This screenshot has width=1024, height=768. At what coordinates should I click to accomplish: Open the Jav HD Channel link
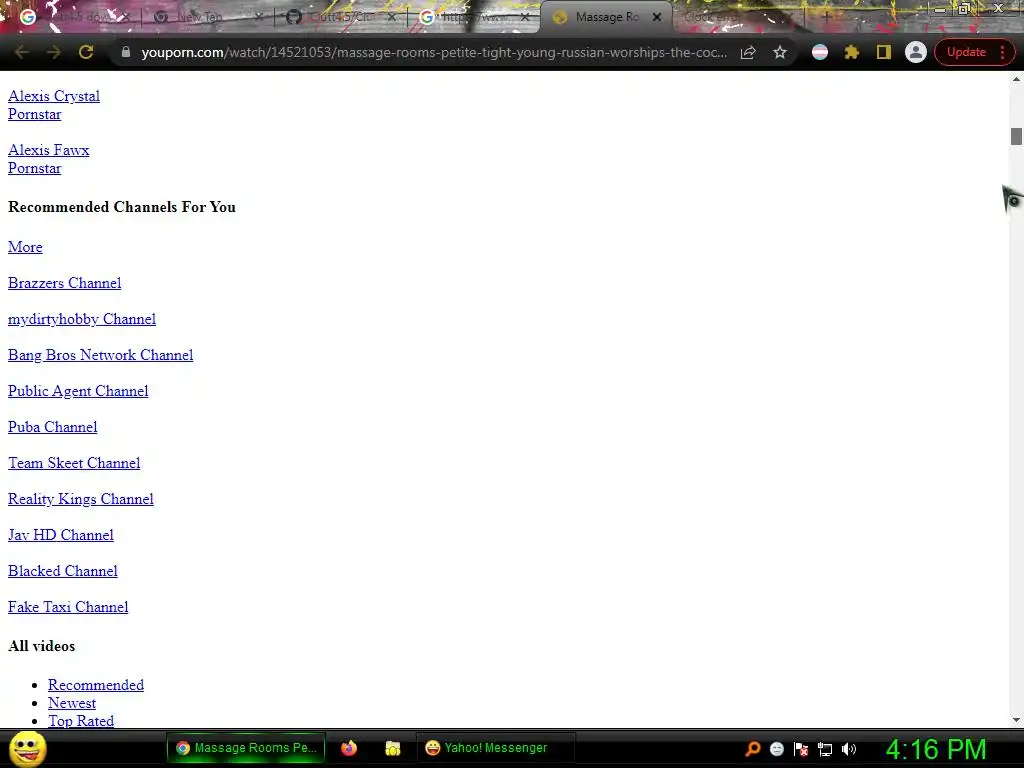[61, 535]
